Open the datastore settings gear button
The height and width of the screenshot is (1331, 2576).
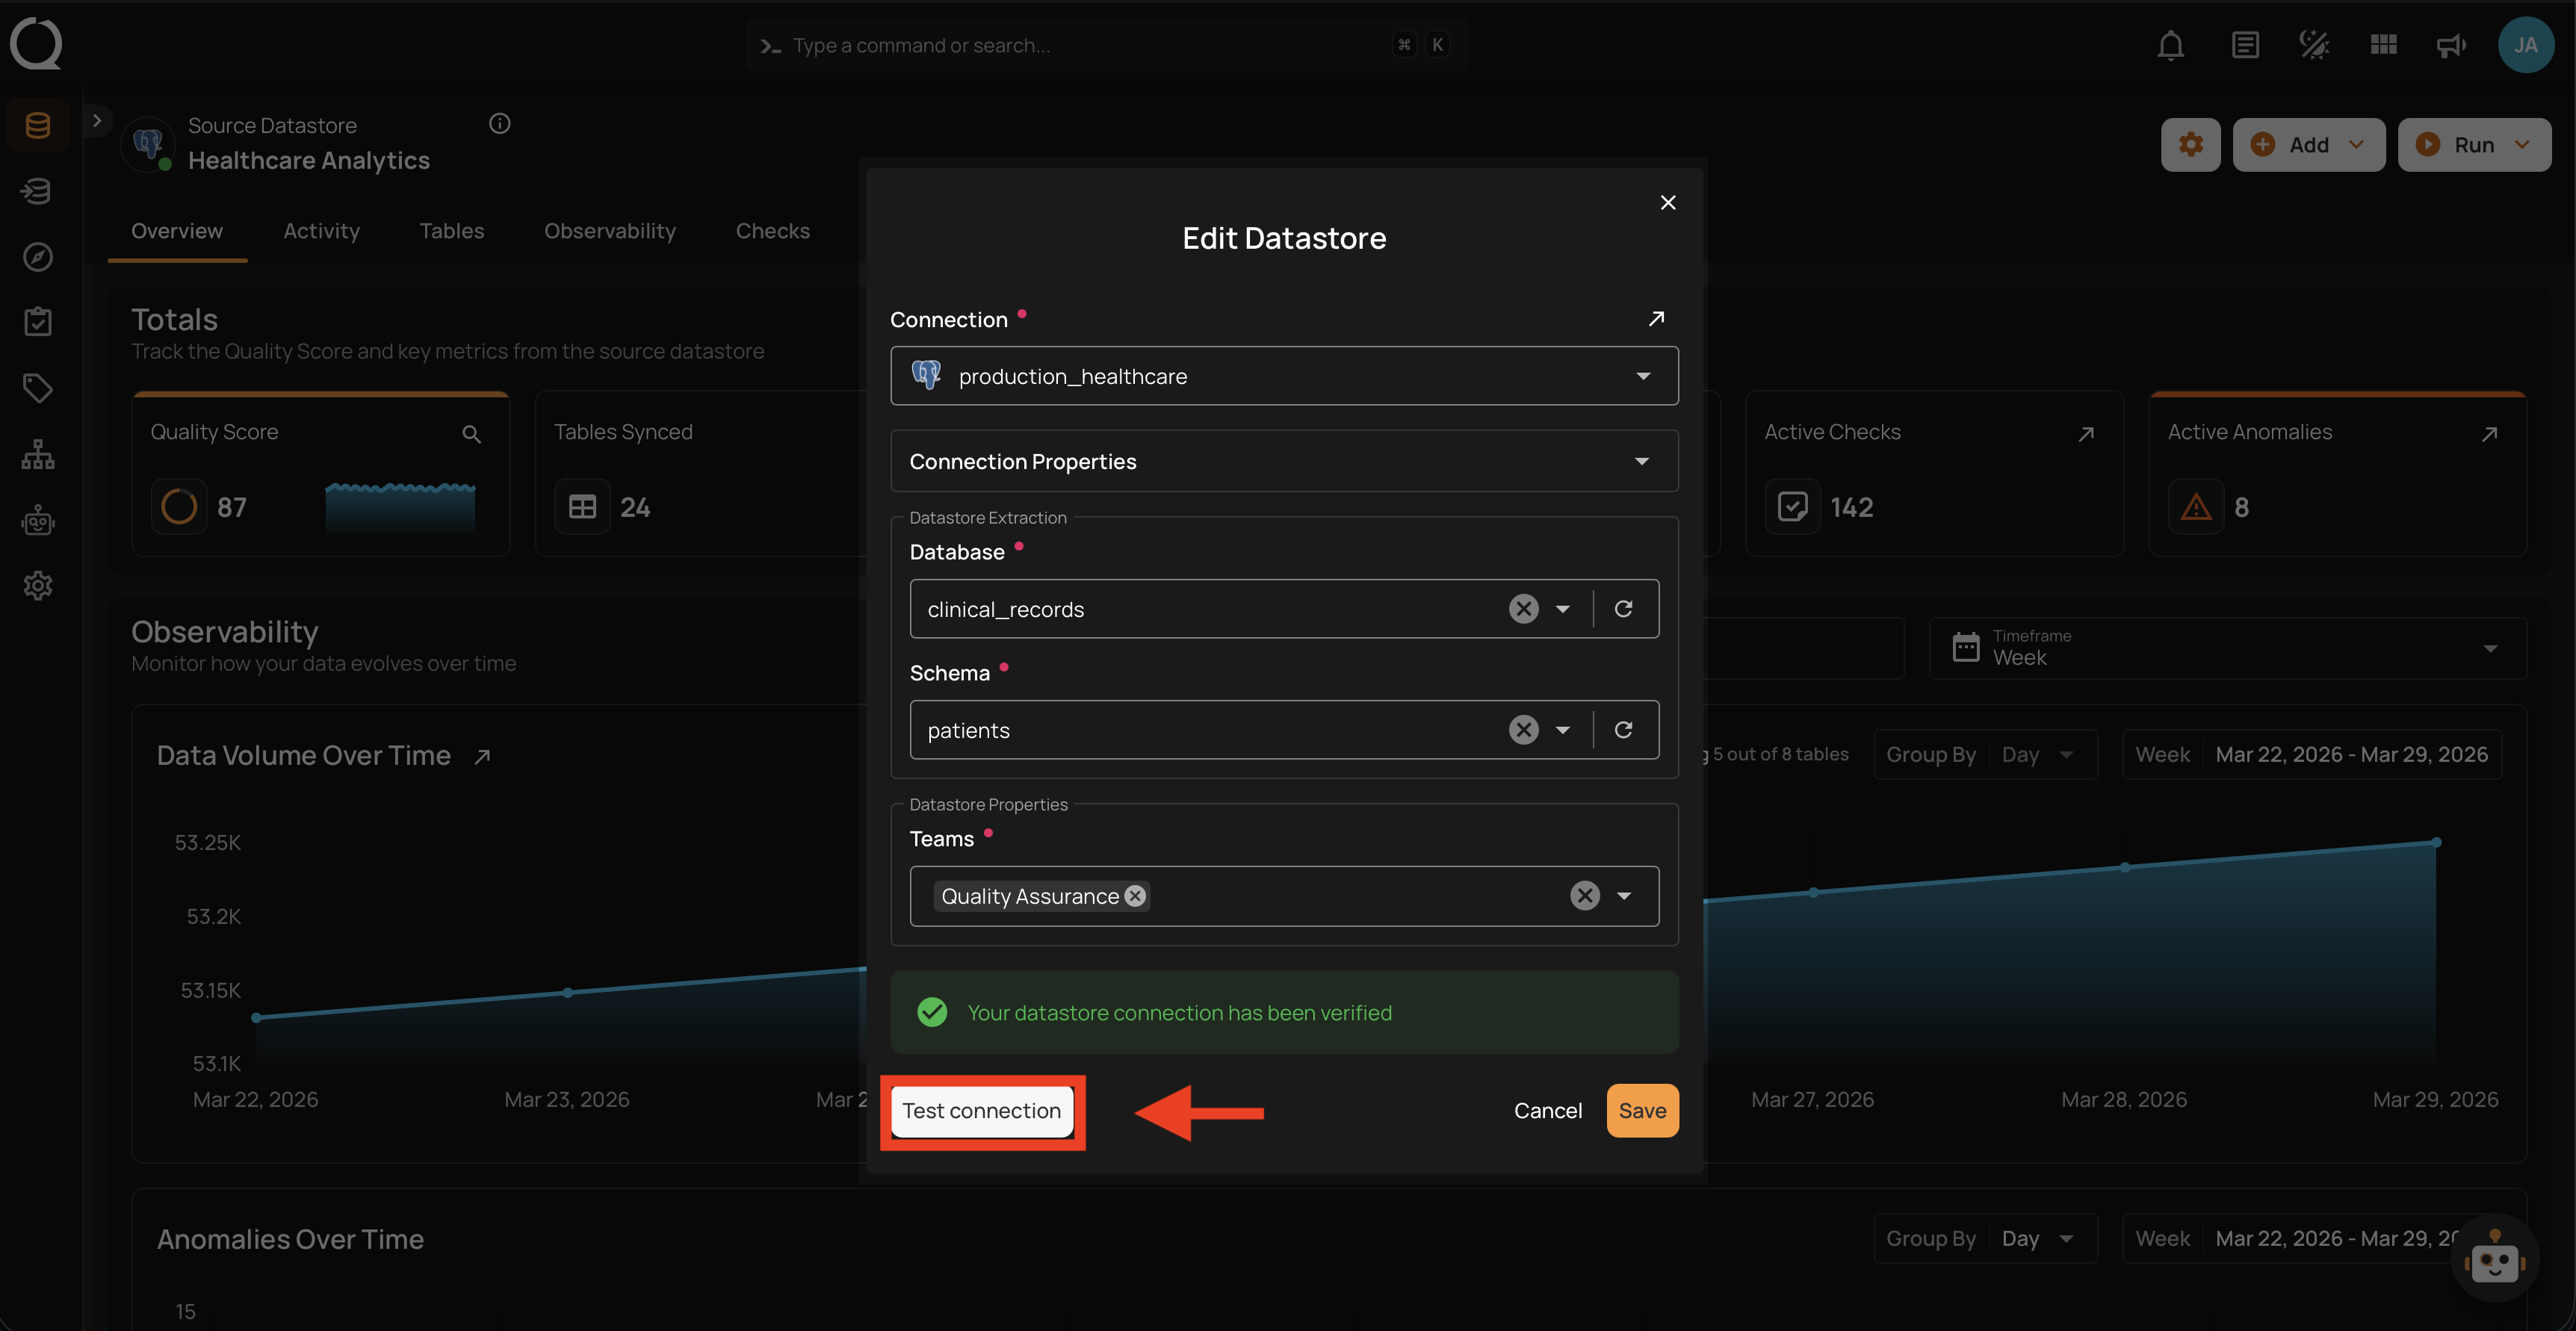[x=2190, y=145]
